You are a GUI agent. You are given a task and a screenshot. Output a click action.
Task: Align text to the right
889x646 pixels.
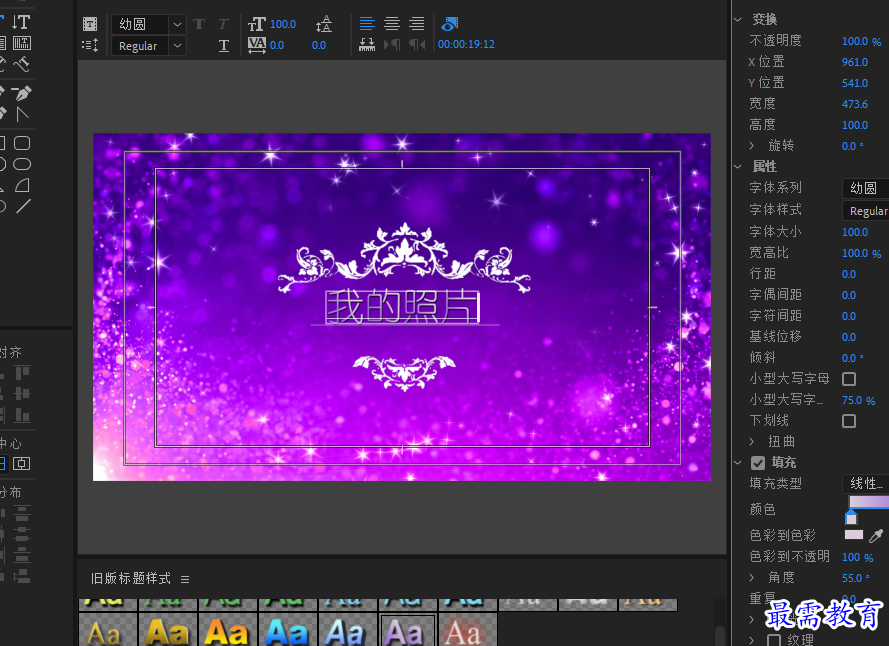pos(417,23)
